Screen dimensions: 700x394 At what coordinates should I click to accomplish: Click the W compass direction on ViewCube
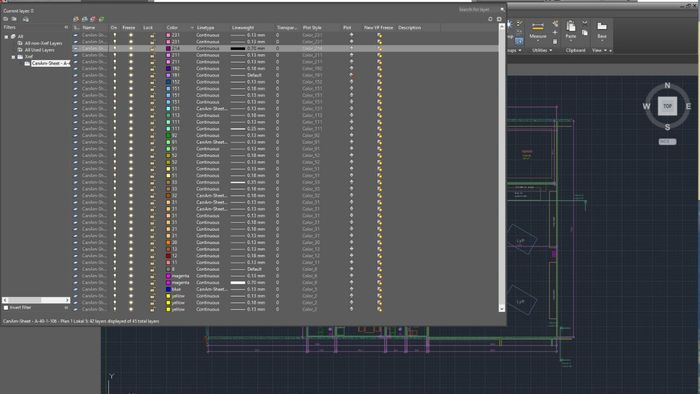click(x=646, y=106)
